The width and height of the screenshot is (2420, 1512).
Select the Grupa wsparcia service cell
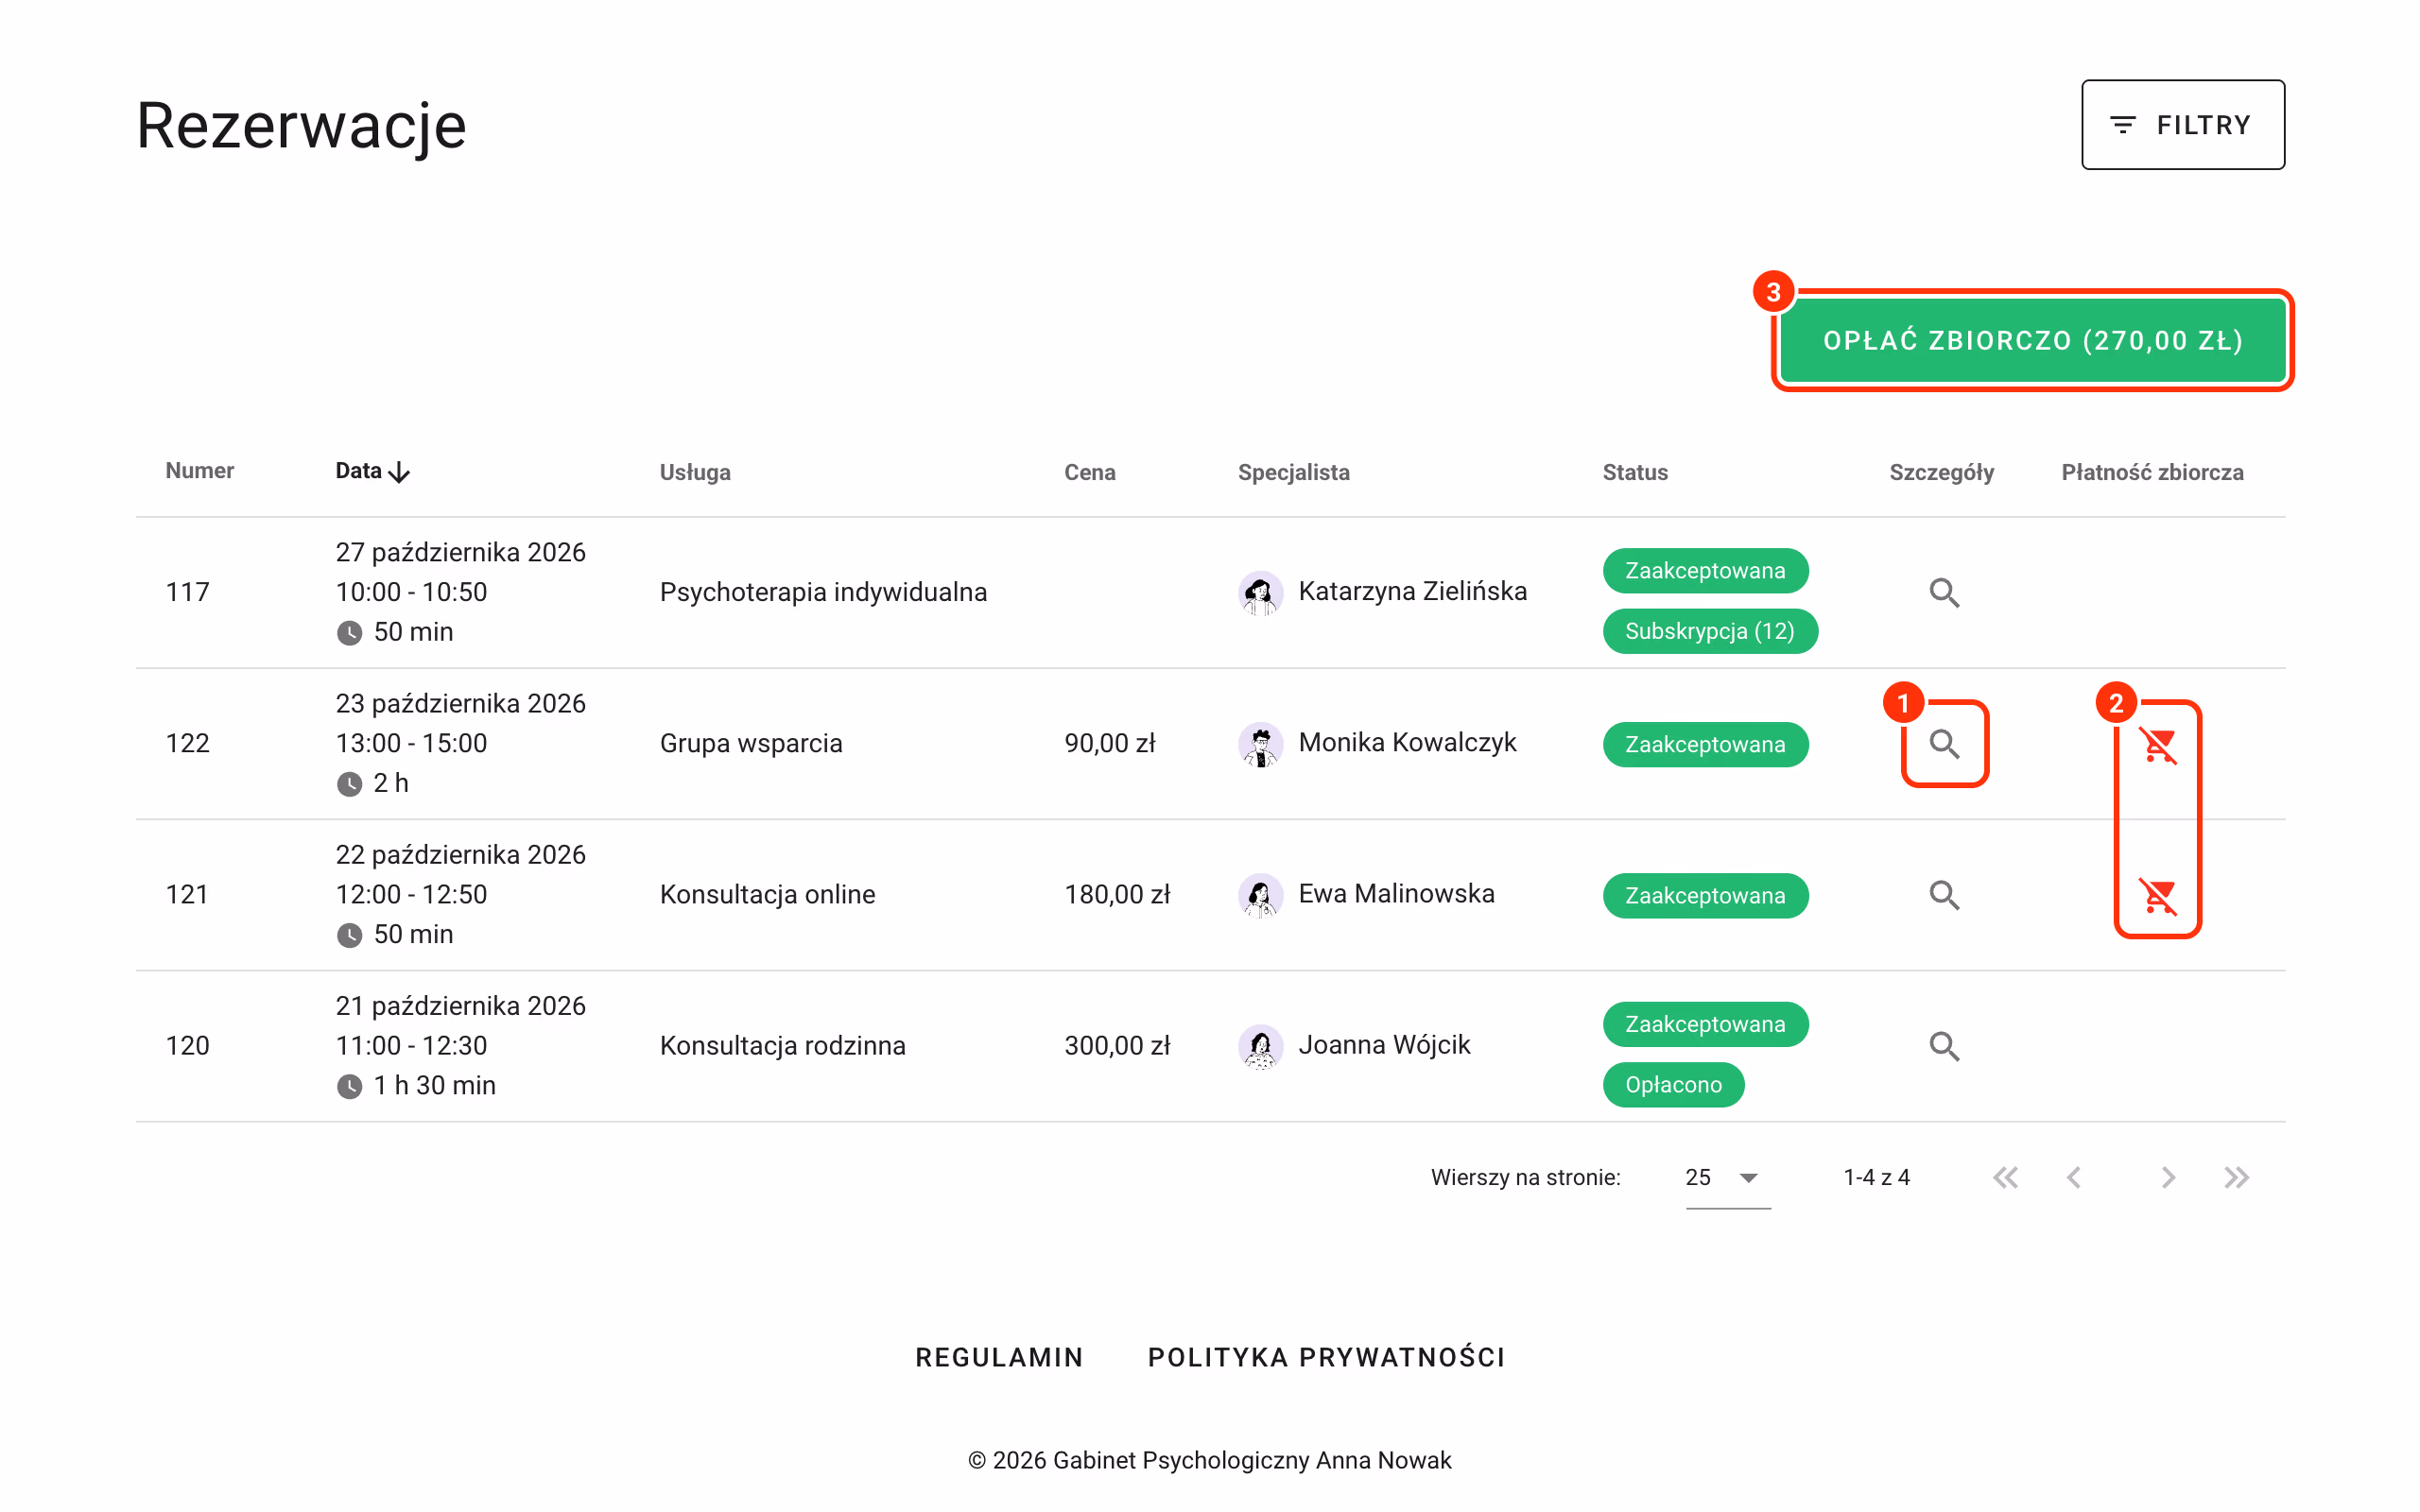pyautogui.click(x=751, y=743)
